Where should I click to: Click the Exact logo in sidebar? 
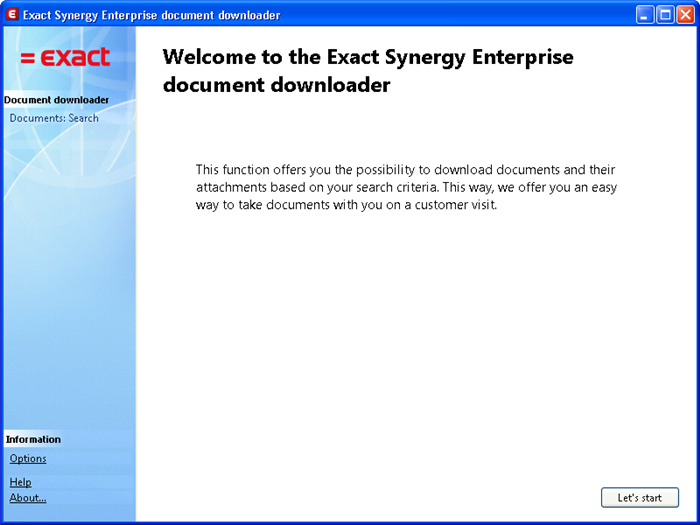coord(65,57)
